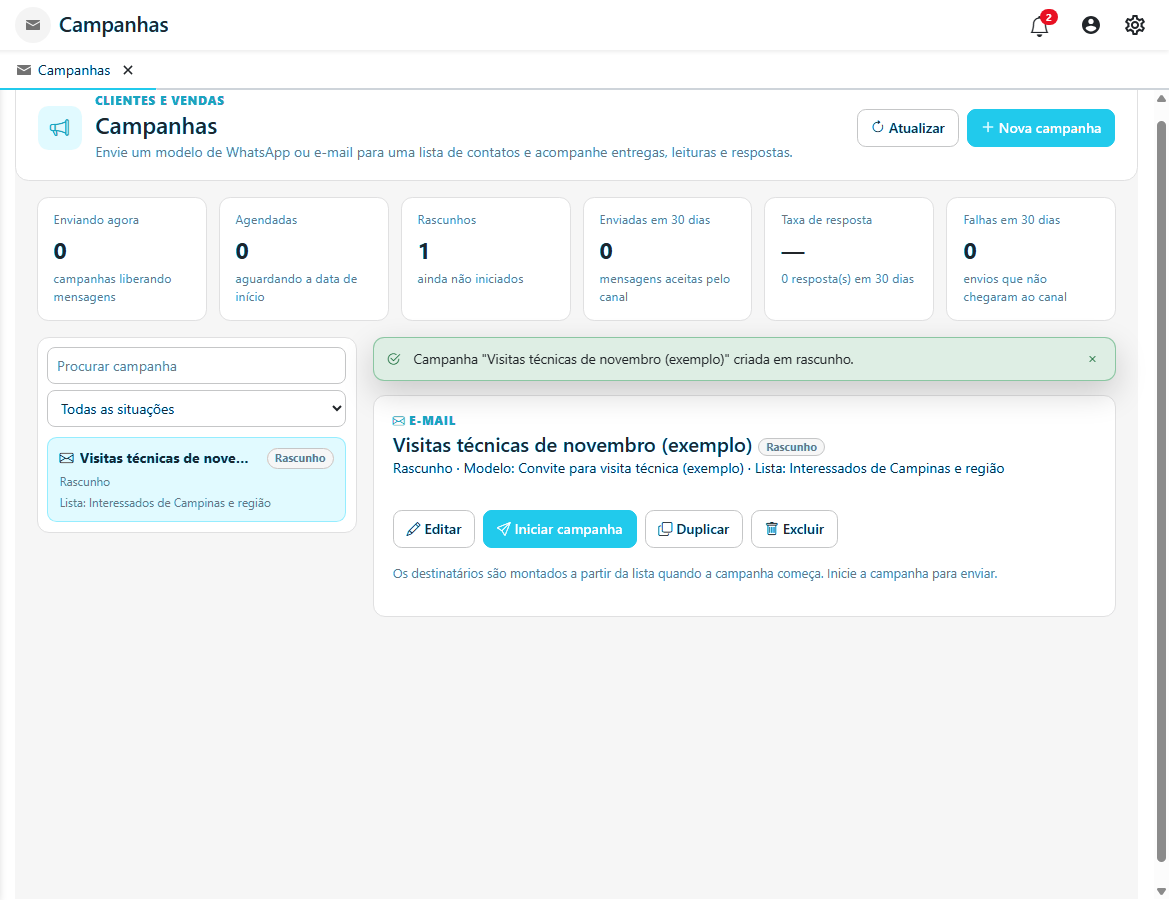Click the Rascunhos stat card
Image resolution: width=1169 pixels, height=900 pixels.
485,259
